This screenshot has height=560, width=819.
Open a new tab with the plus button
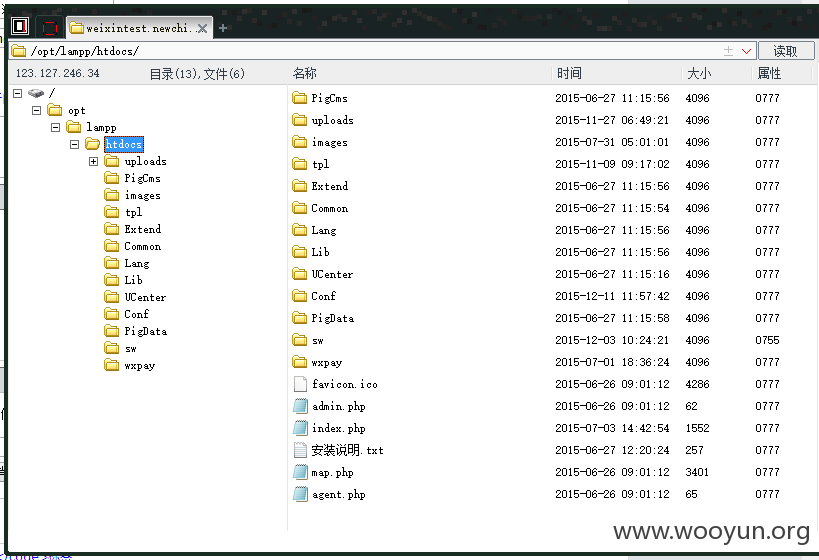(x=223, y=28)
